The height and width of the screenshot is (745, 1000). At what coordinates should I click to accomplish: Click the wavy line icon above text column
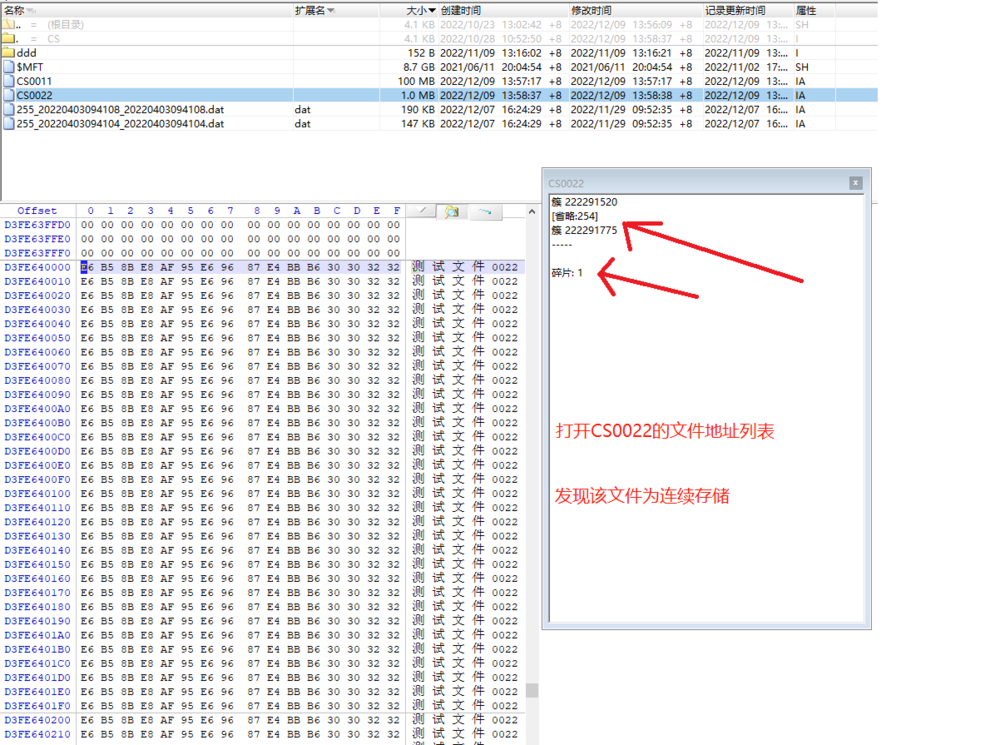coord(485,211)
